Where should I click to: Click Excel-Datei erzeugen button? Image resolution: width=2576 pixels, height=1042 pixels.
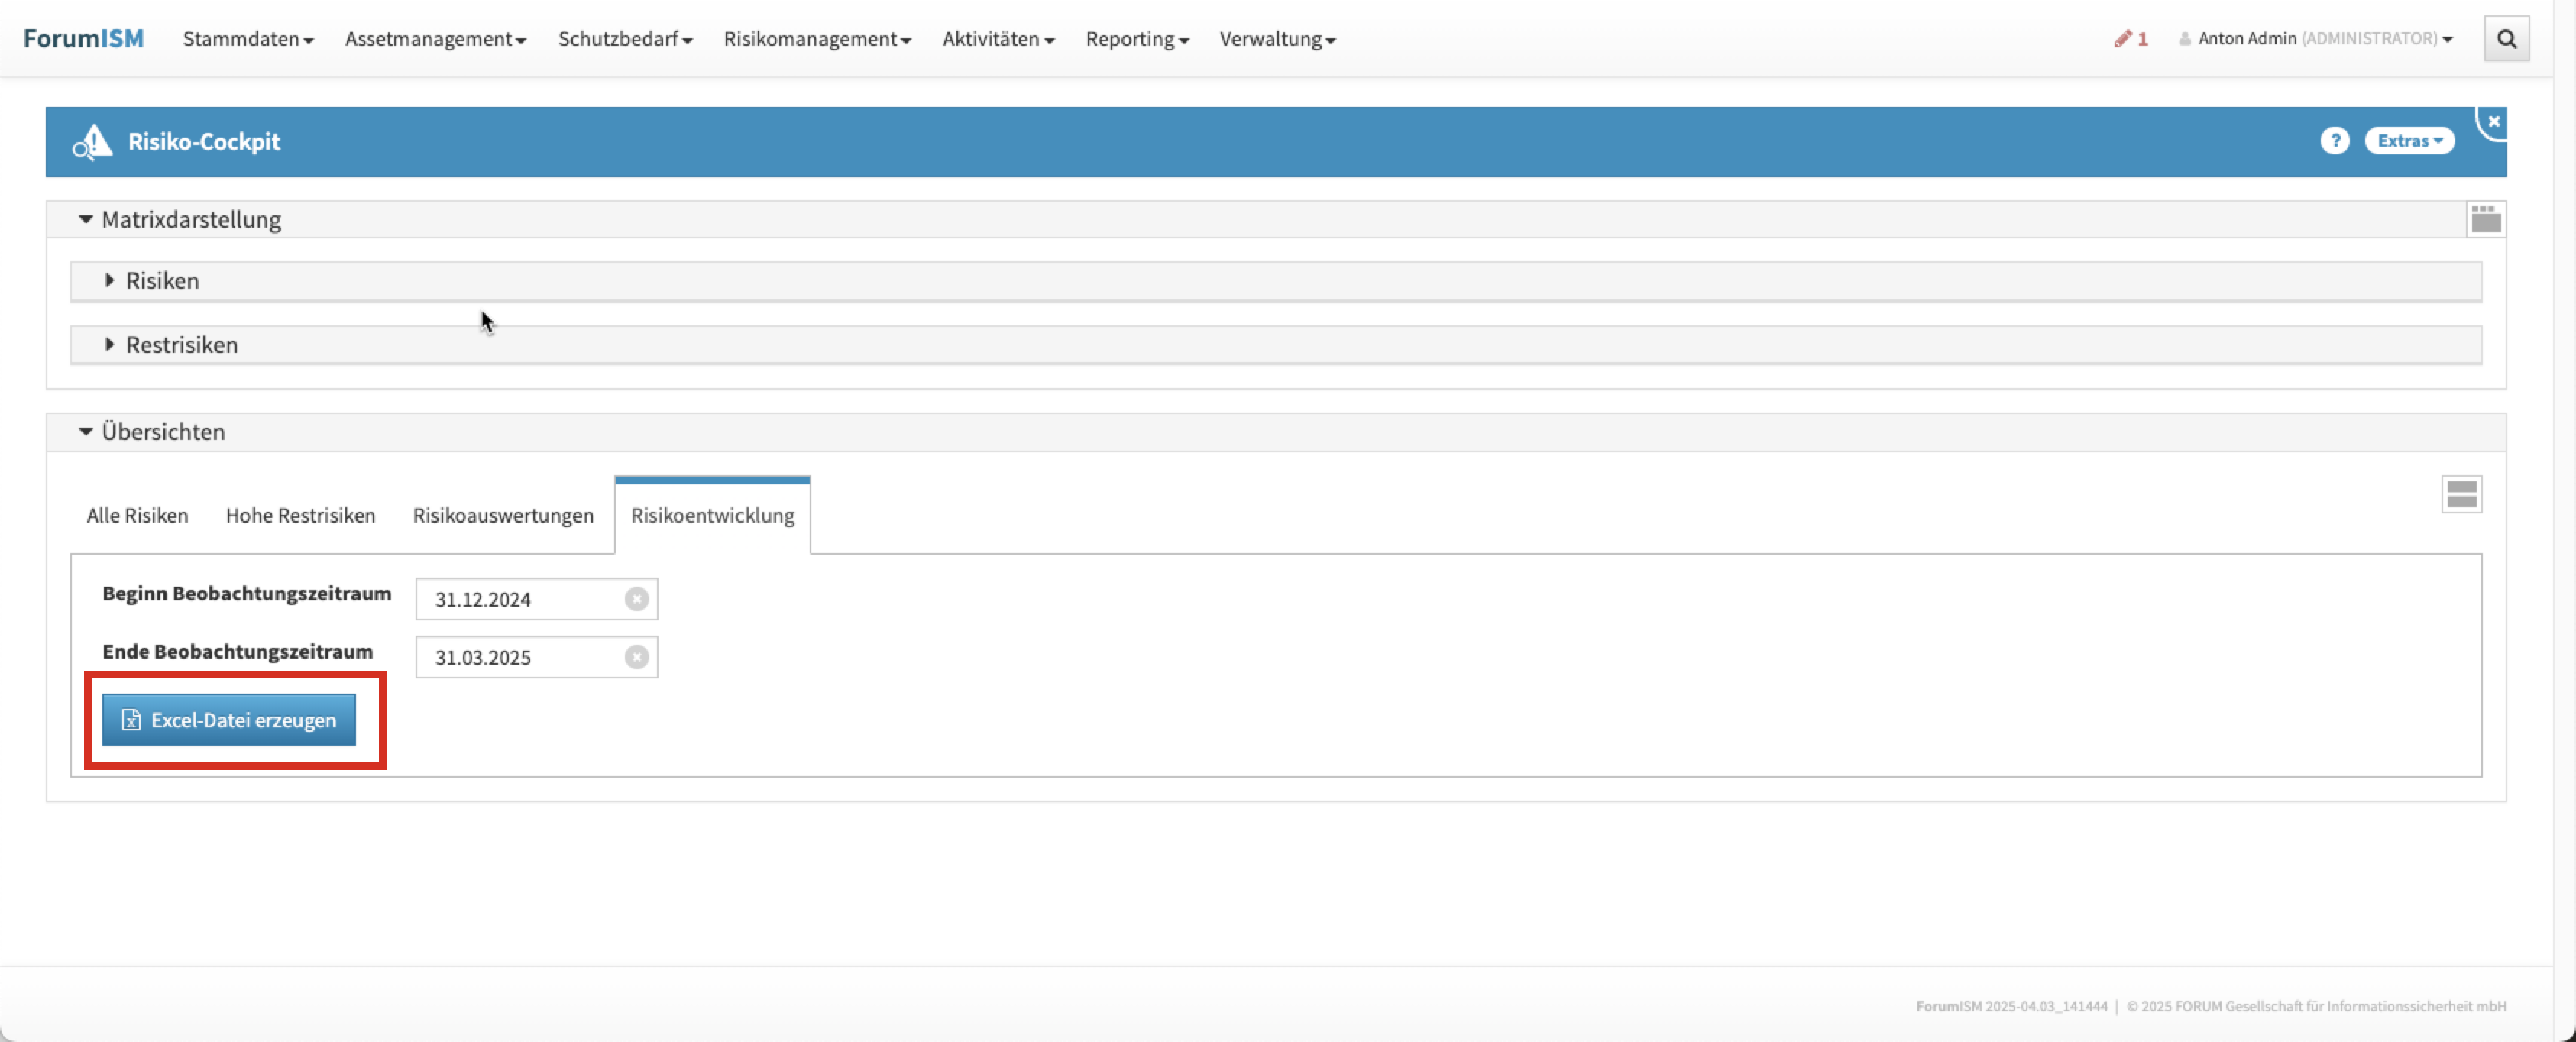tap(229, 720)
